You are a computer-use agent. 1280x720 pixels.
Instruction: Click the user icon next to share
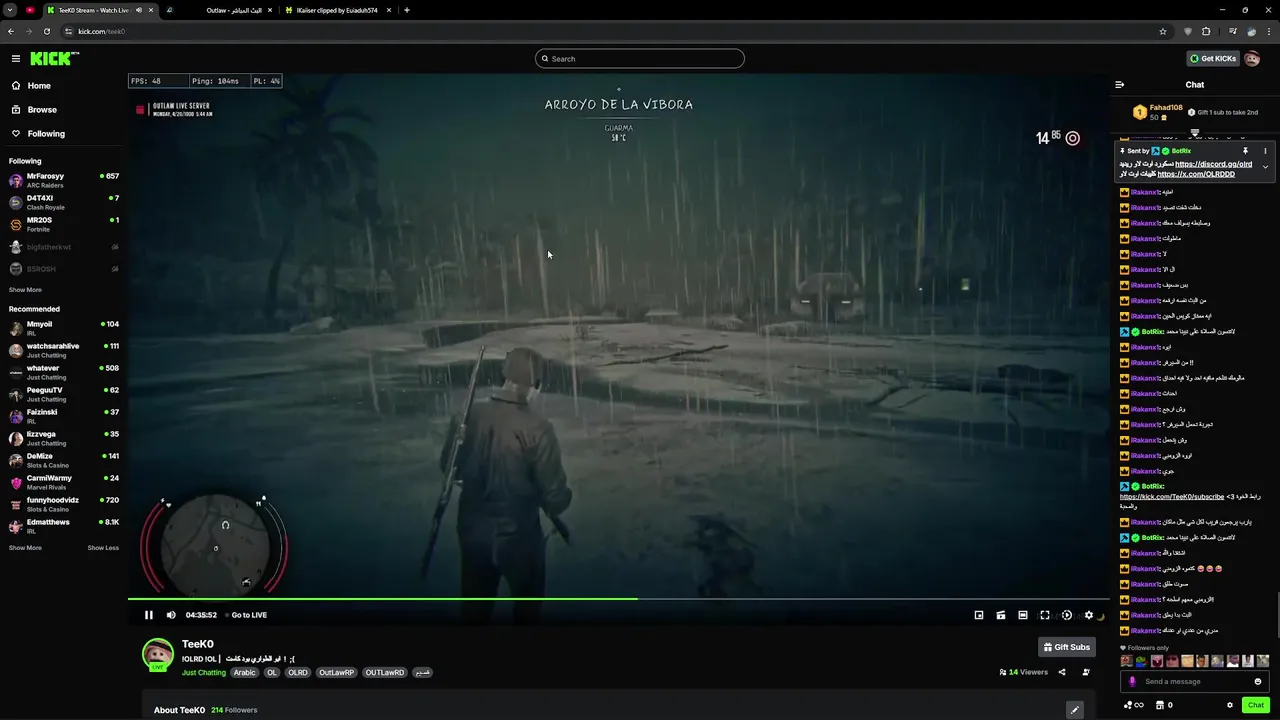1086,672
